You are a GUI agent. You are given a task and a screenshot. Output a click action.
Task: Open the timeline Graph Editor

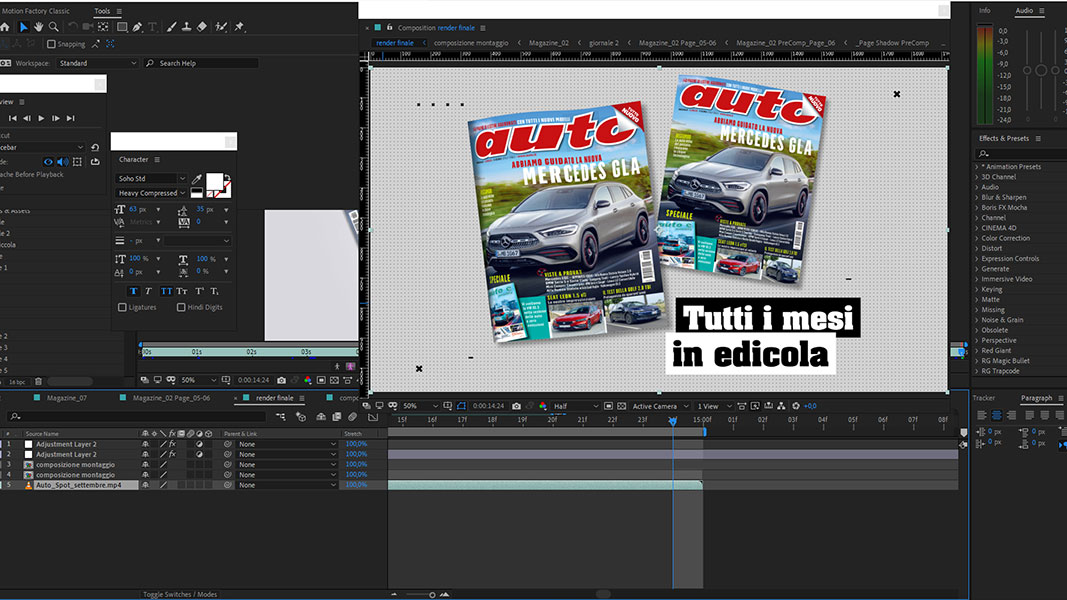pyautogui.click(x=373, y=416)
